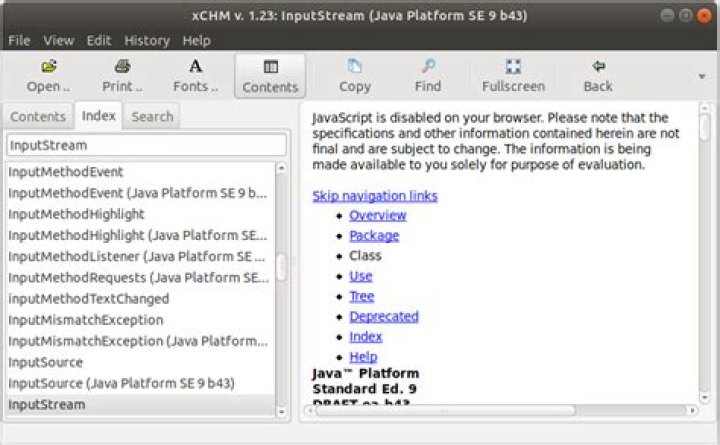Maximize the xCHM window
720x445 pixels.
click(x=686, y=16)
